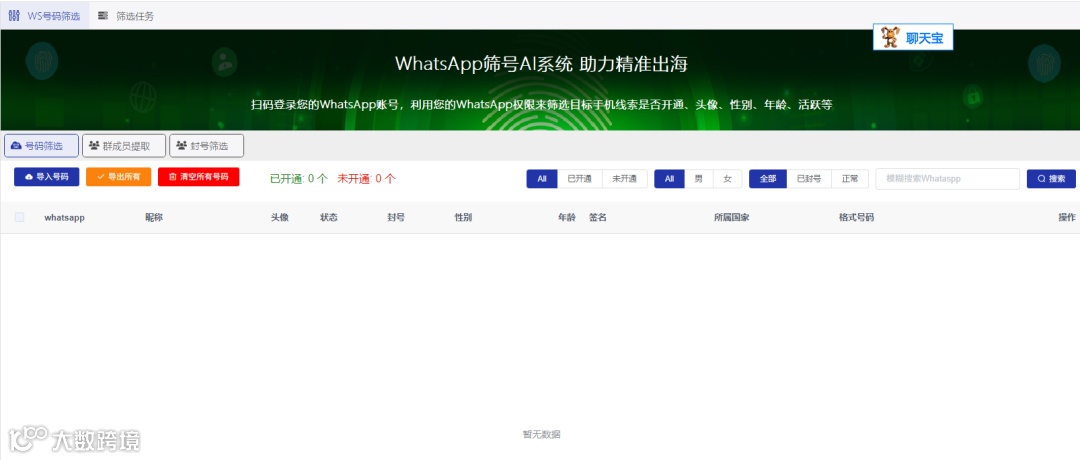This screenshot has height=460, width=1080.
Task: Click the 性别 column header
Action: click(463, 218)
